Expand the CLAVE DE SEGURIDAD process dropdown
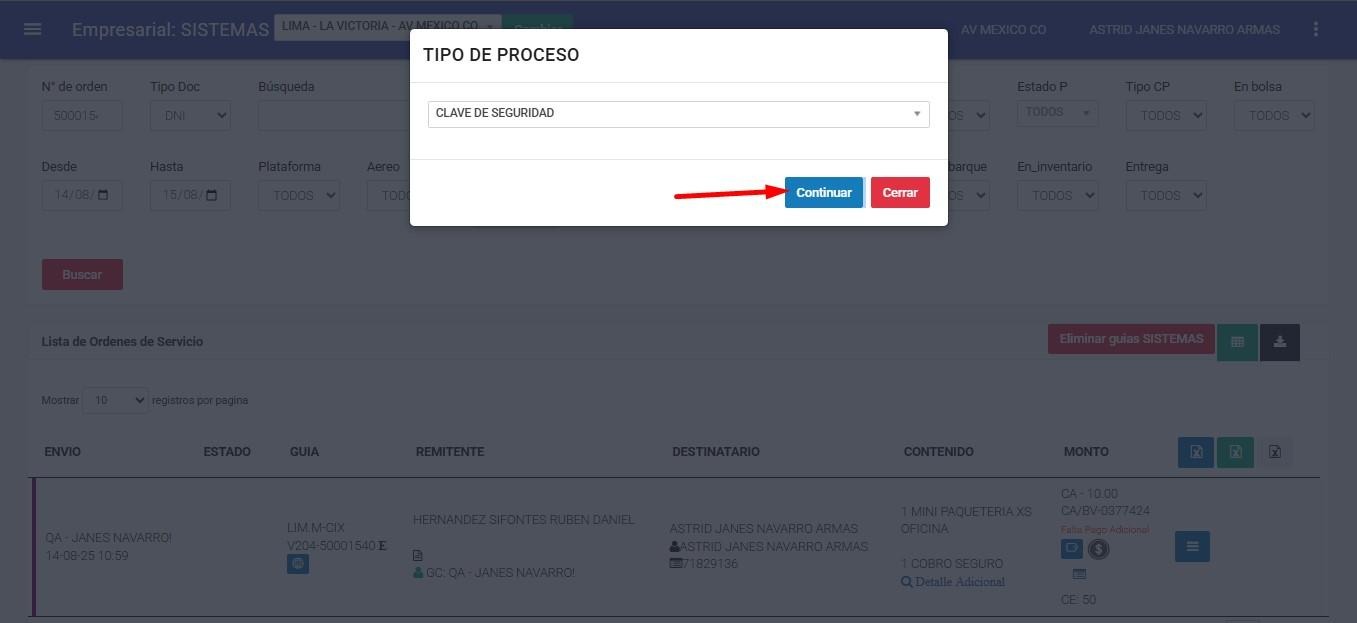The width and height of the screenshot is (1357, 623). coord(679,114)
